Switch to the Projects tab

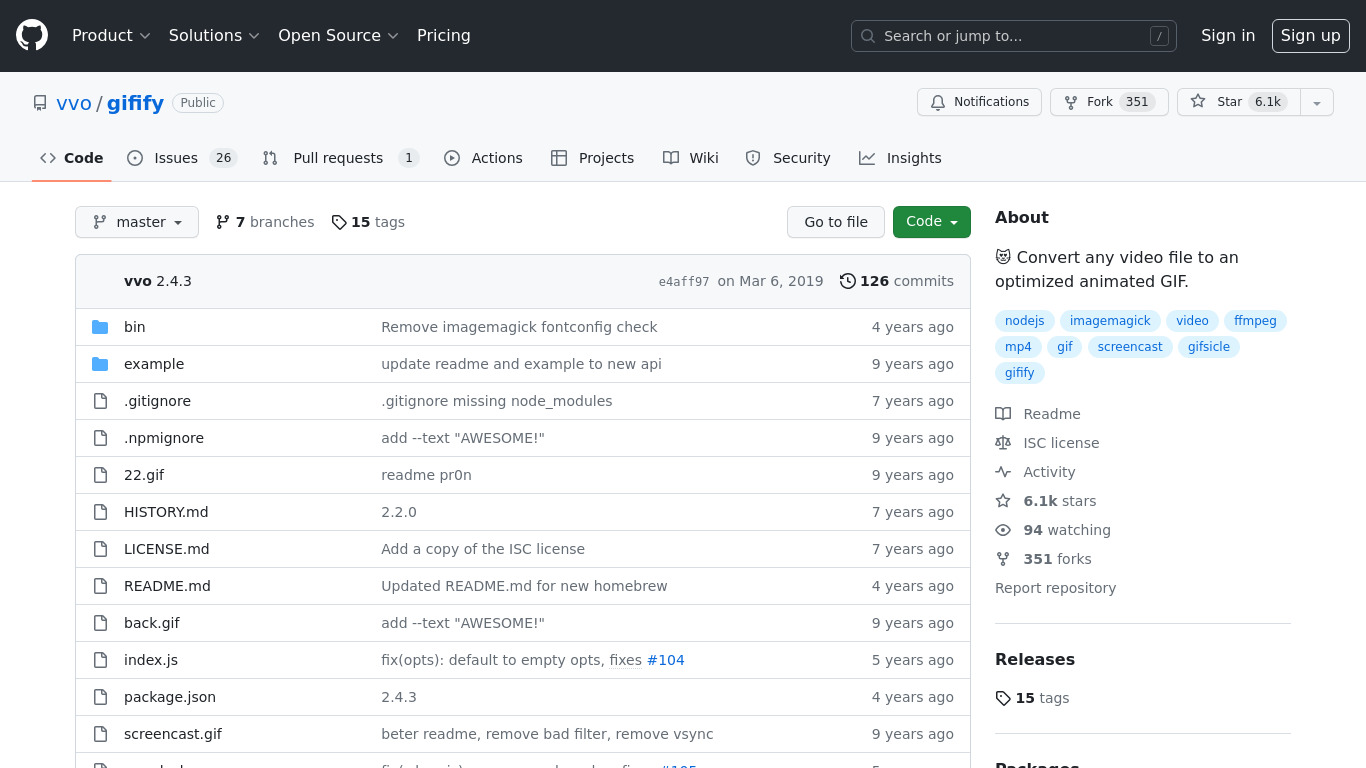point(592,158)
